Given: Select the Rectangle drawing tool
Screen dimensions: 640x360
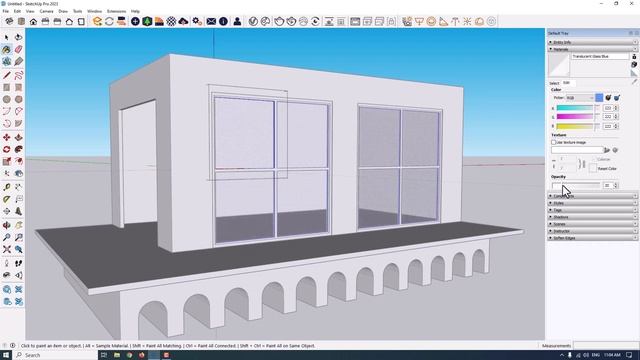Looking at the screenshot, I should tap(7, 87).
